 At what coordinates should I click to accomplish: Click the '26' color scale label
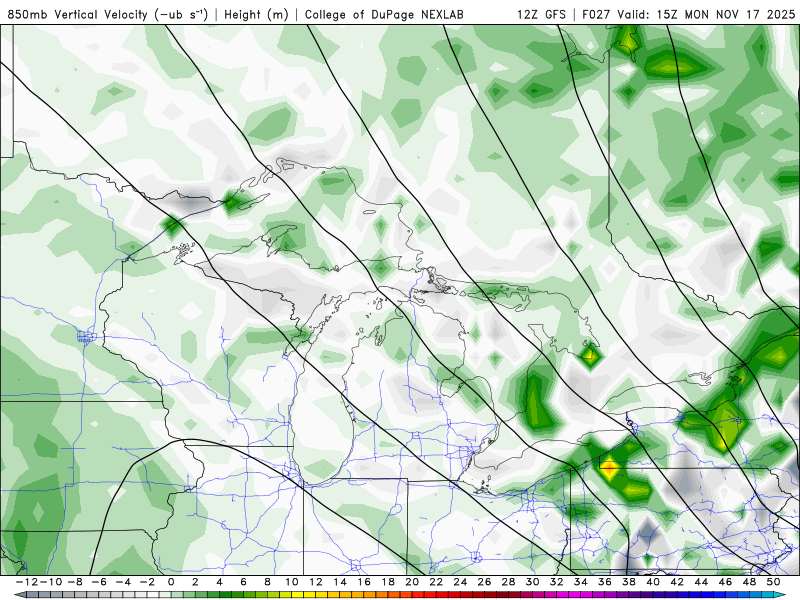tap(484, 582)
